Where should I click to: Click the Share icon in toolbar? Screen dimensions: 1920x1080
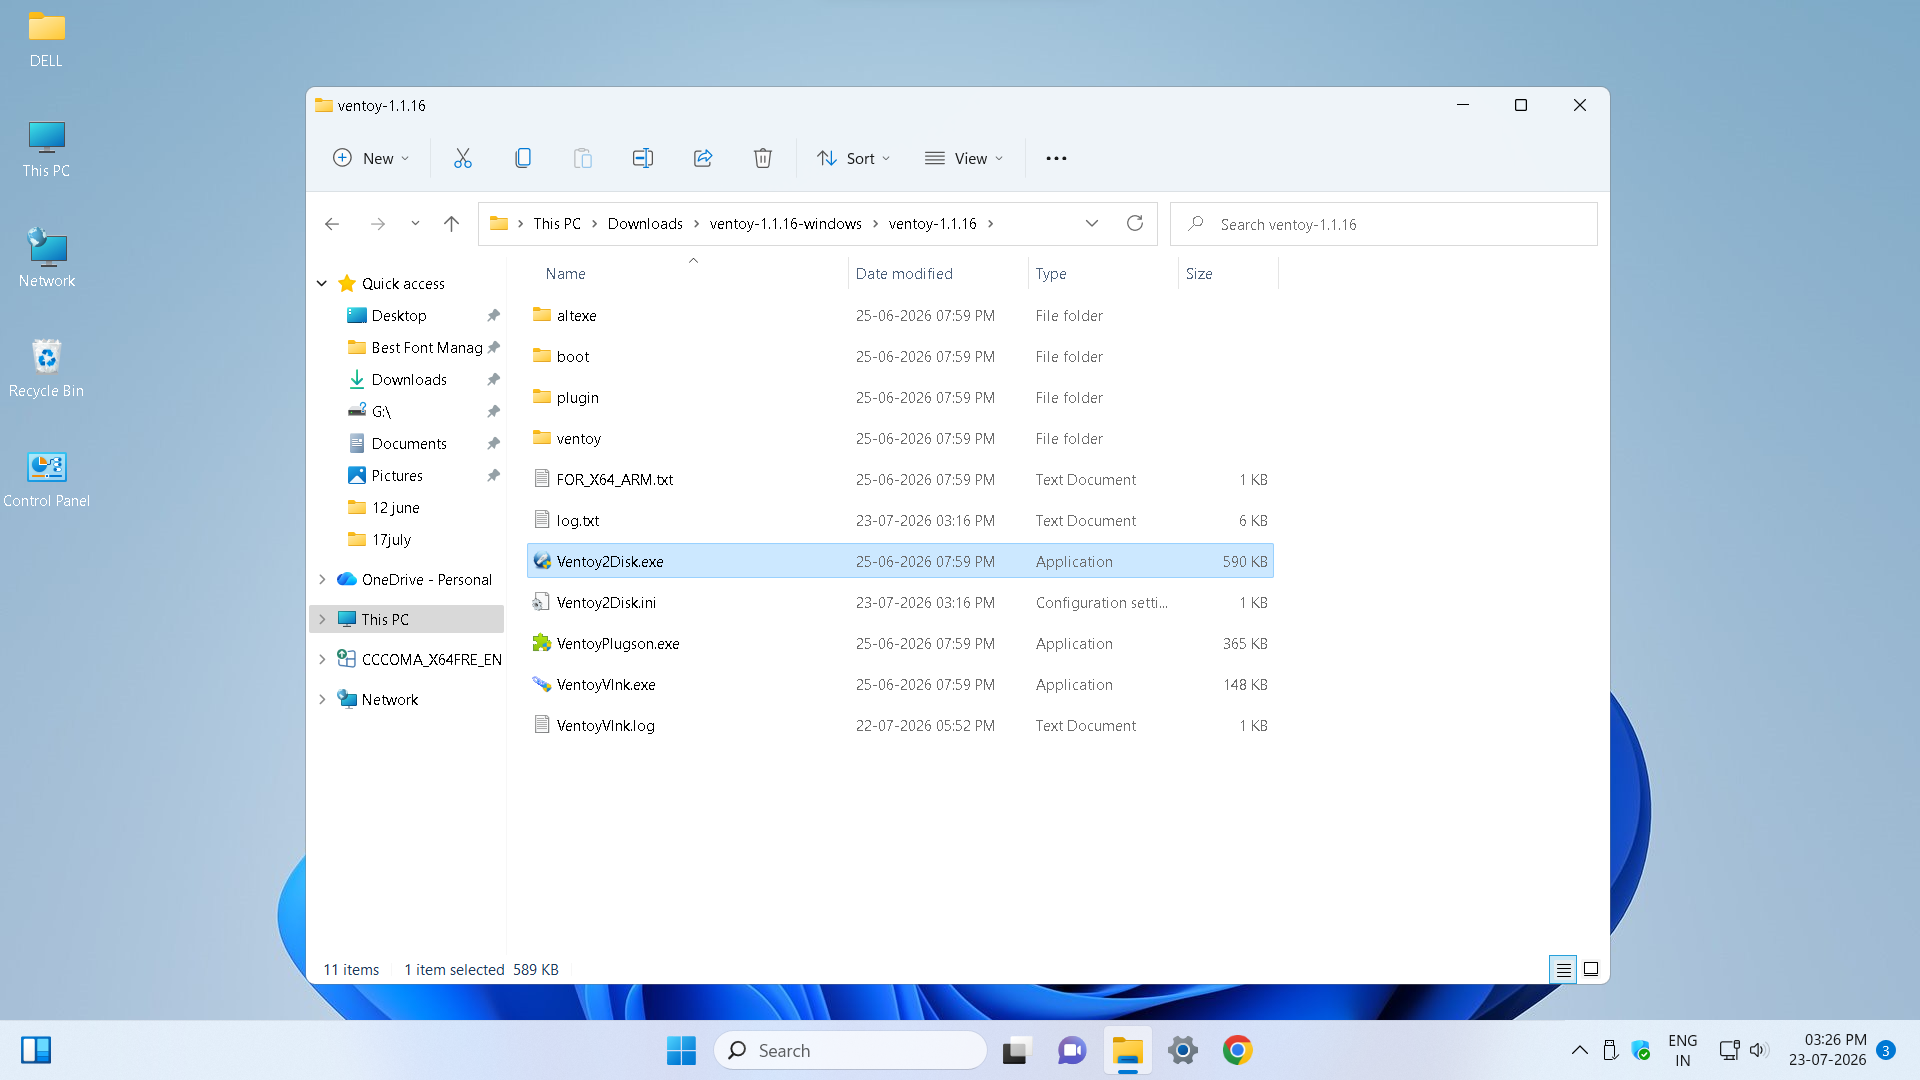[702, 158]
